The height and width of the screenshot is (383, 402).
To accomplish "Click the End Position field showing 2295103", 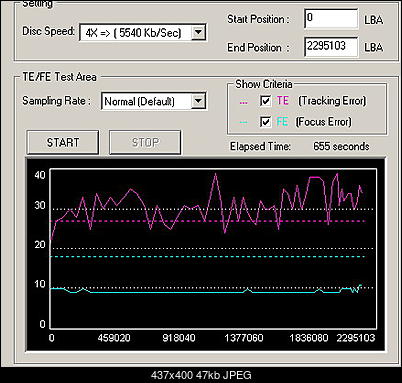I will click(x=331, y=47).
